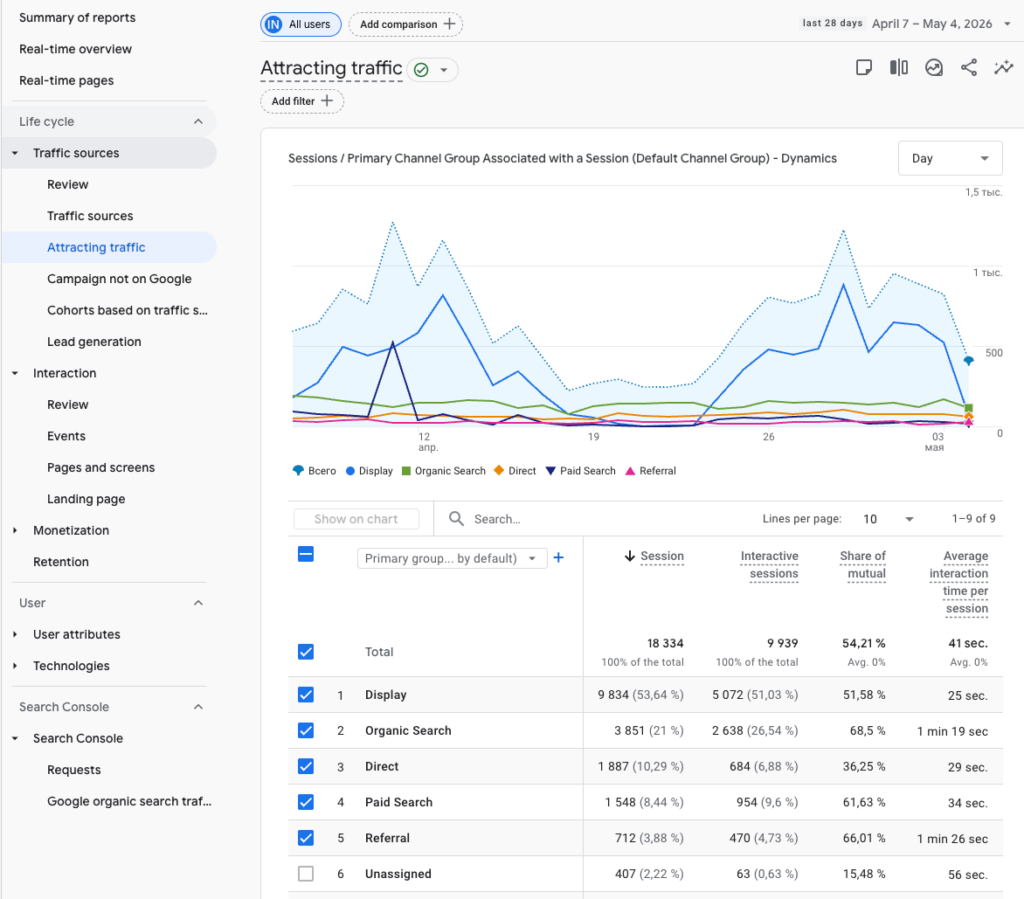This screenshot has width=1024, height=899.
Task: Click the compare columns icon
Action: coord(899,67)
